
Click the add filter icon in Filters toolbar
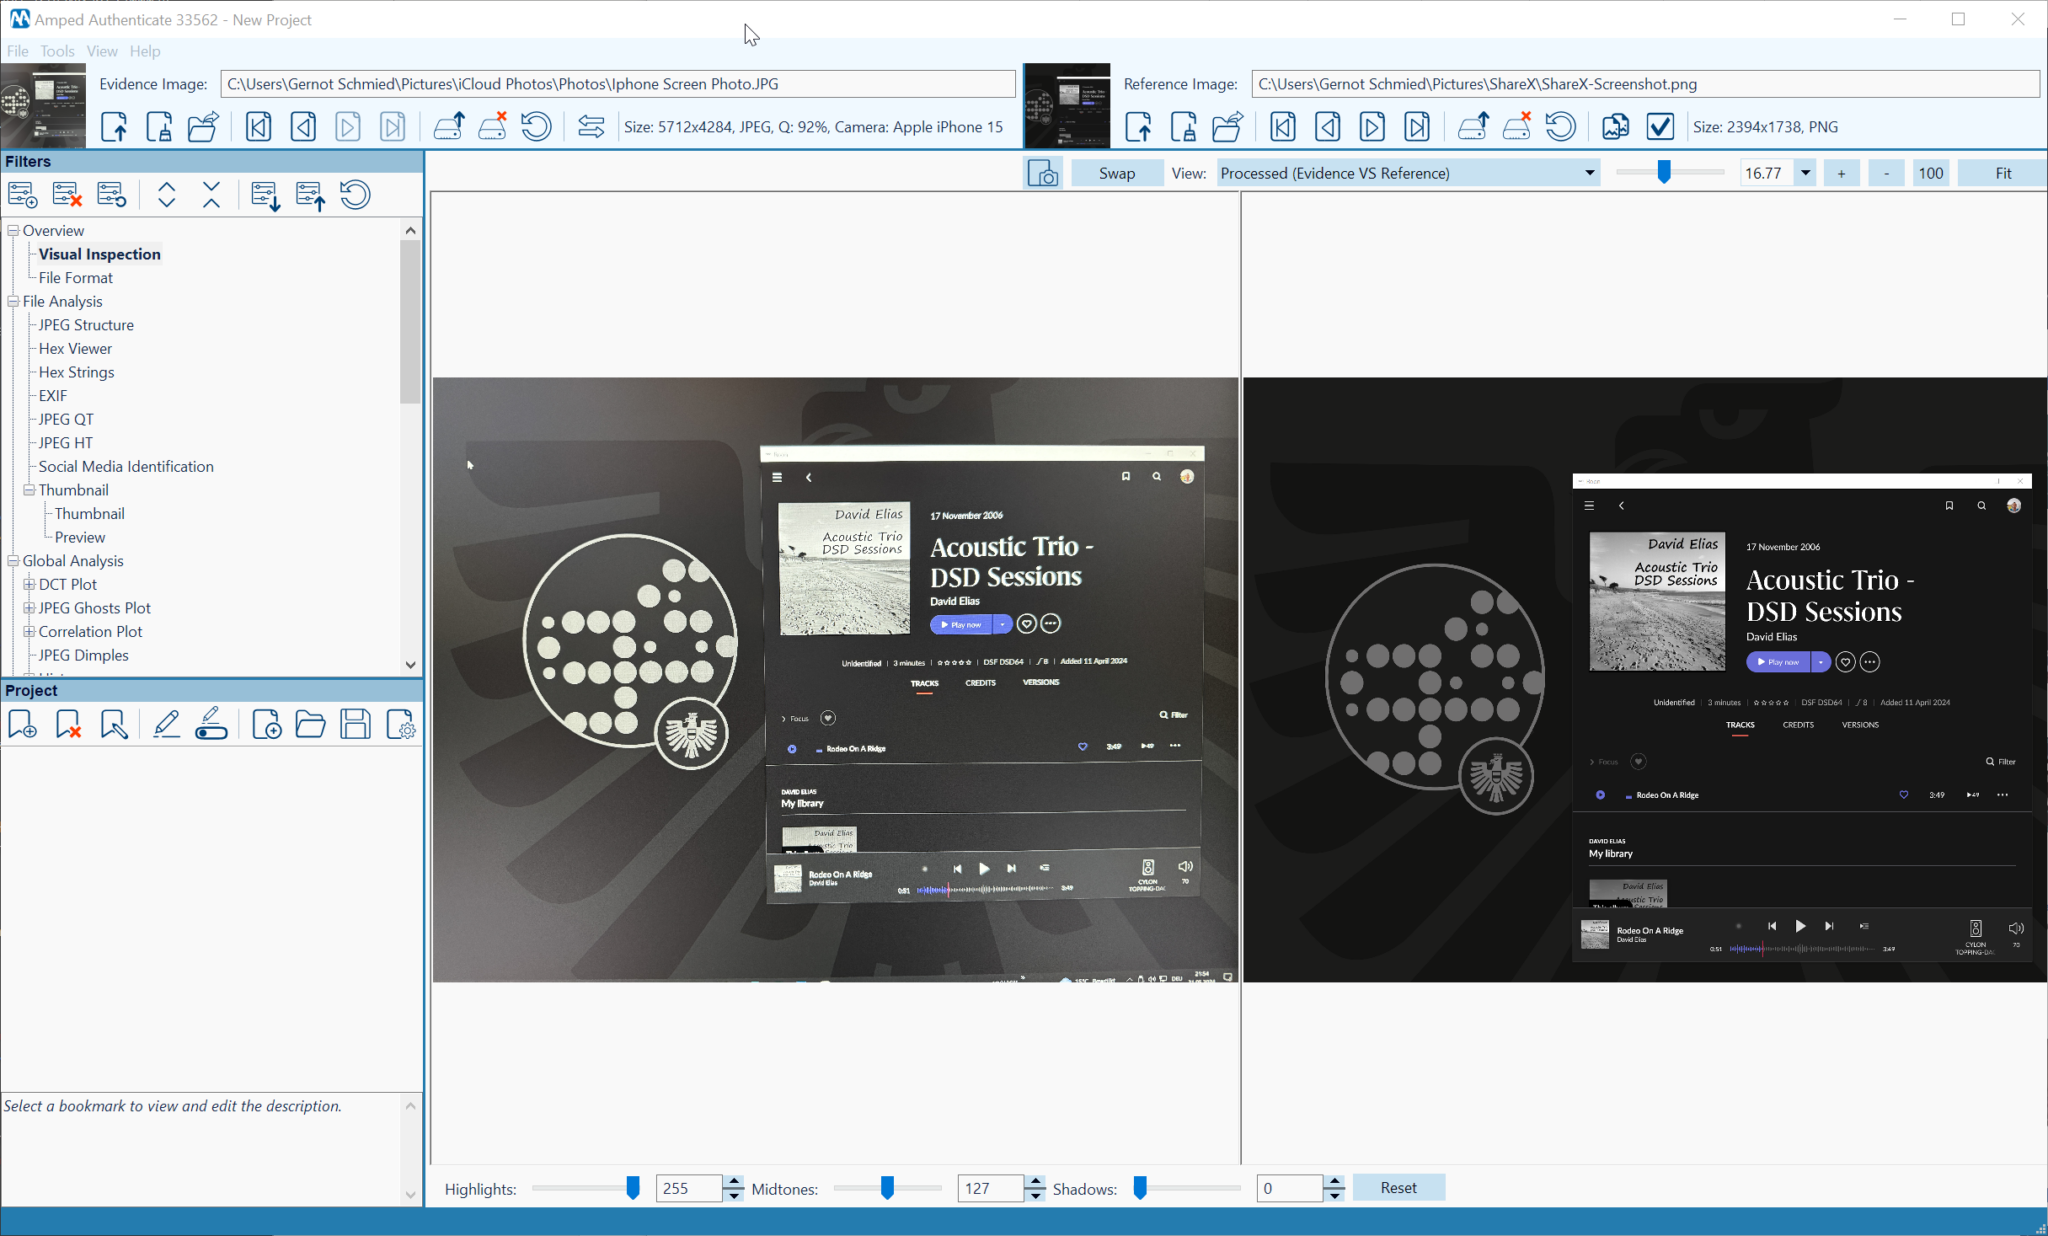point(22,195)
